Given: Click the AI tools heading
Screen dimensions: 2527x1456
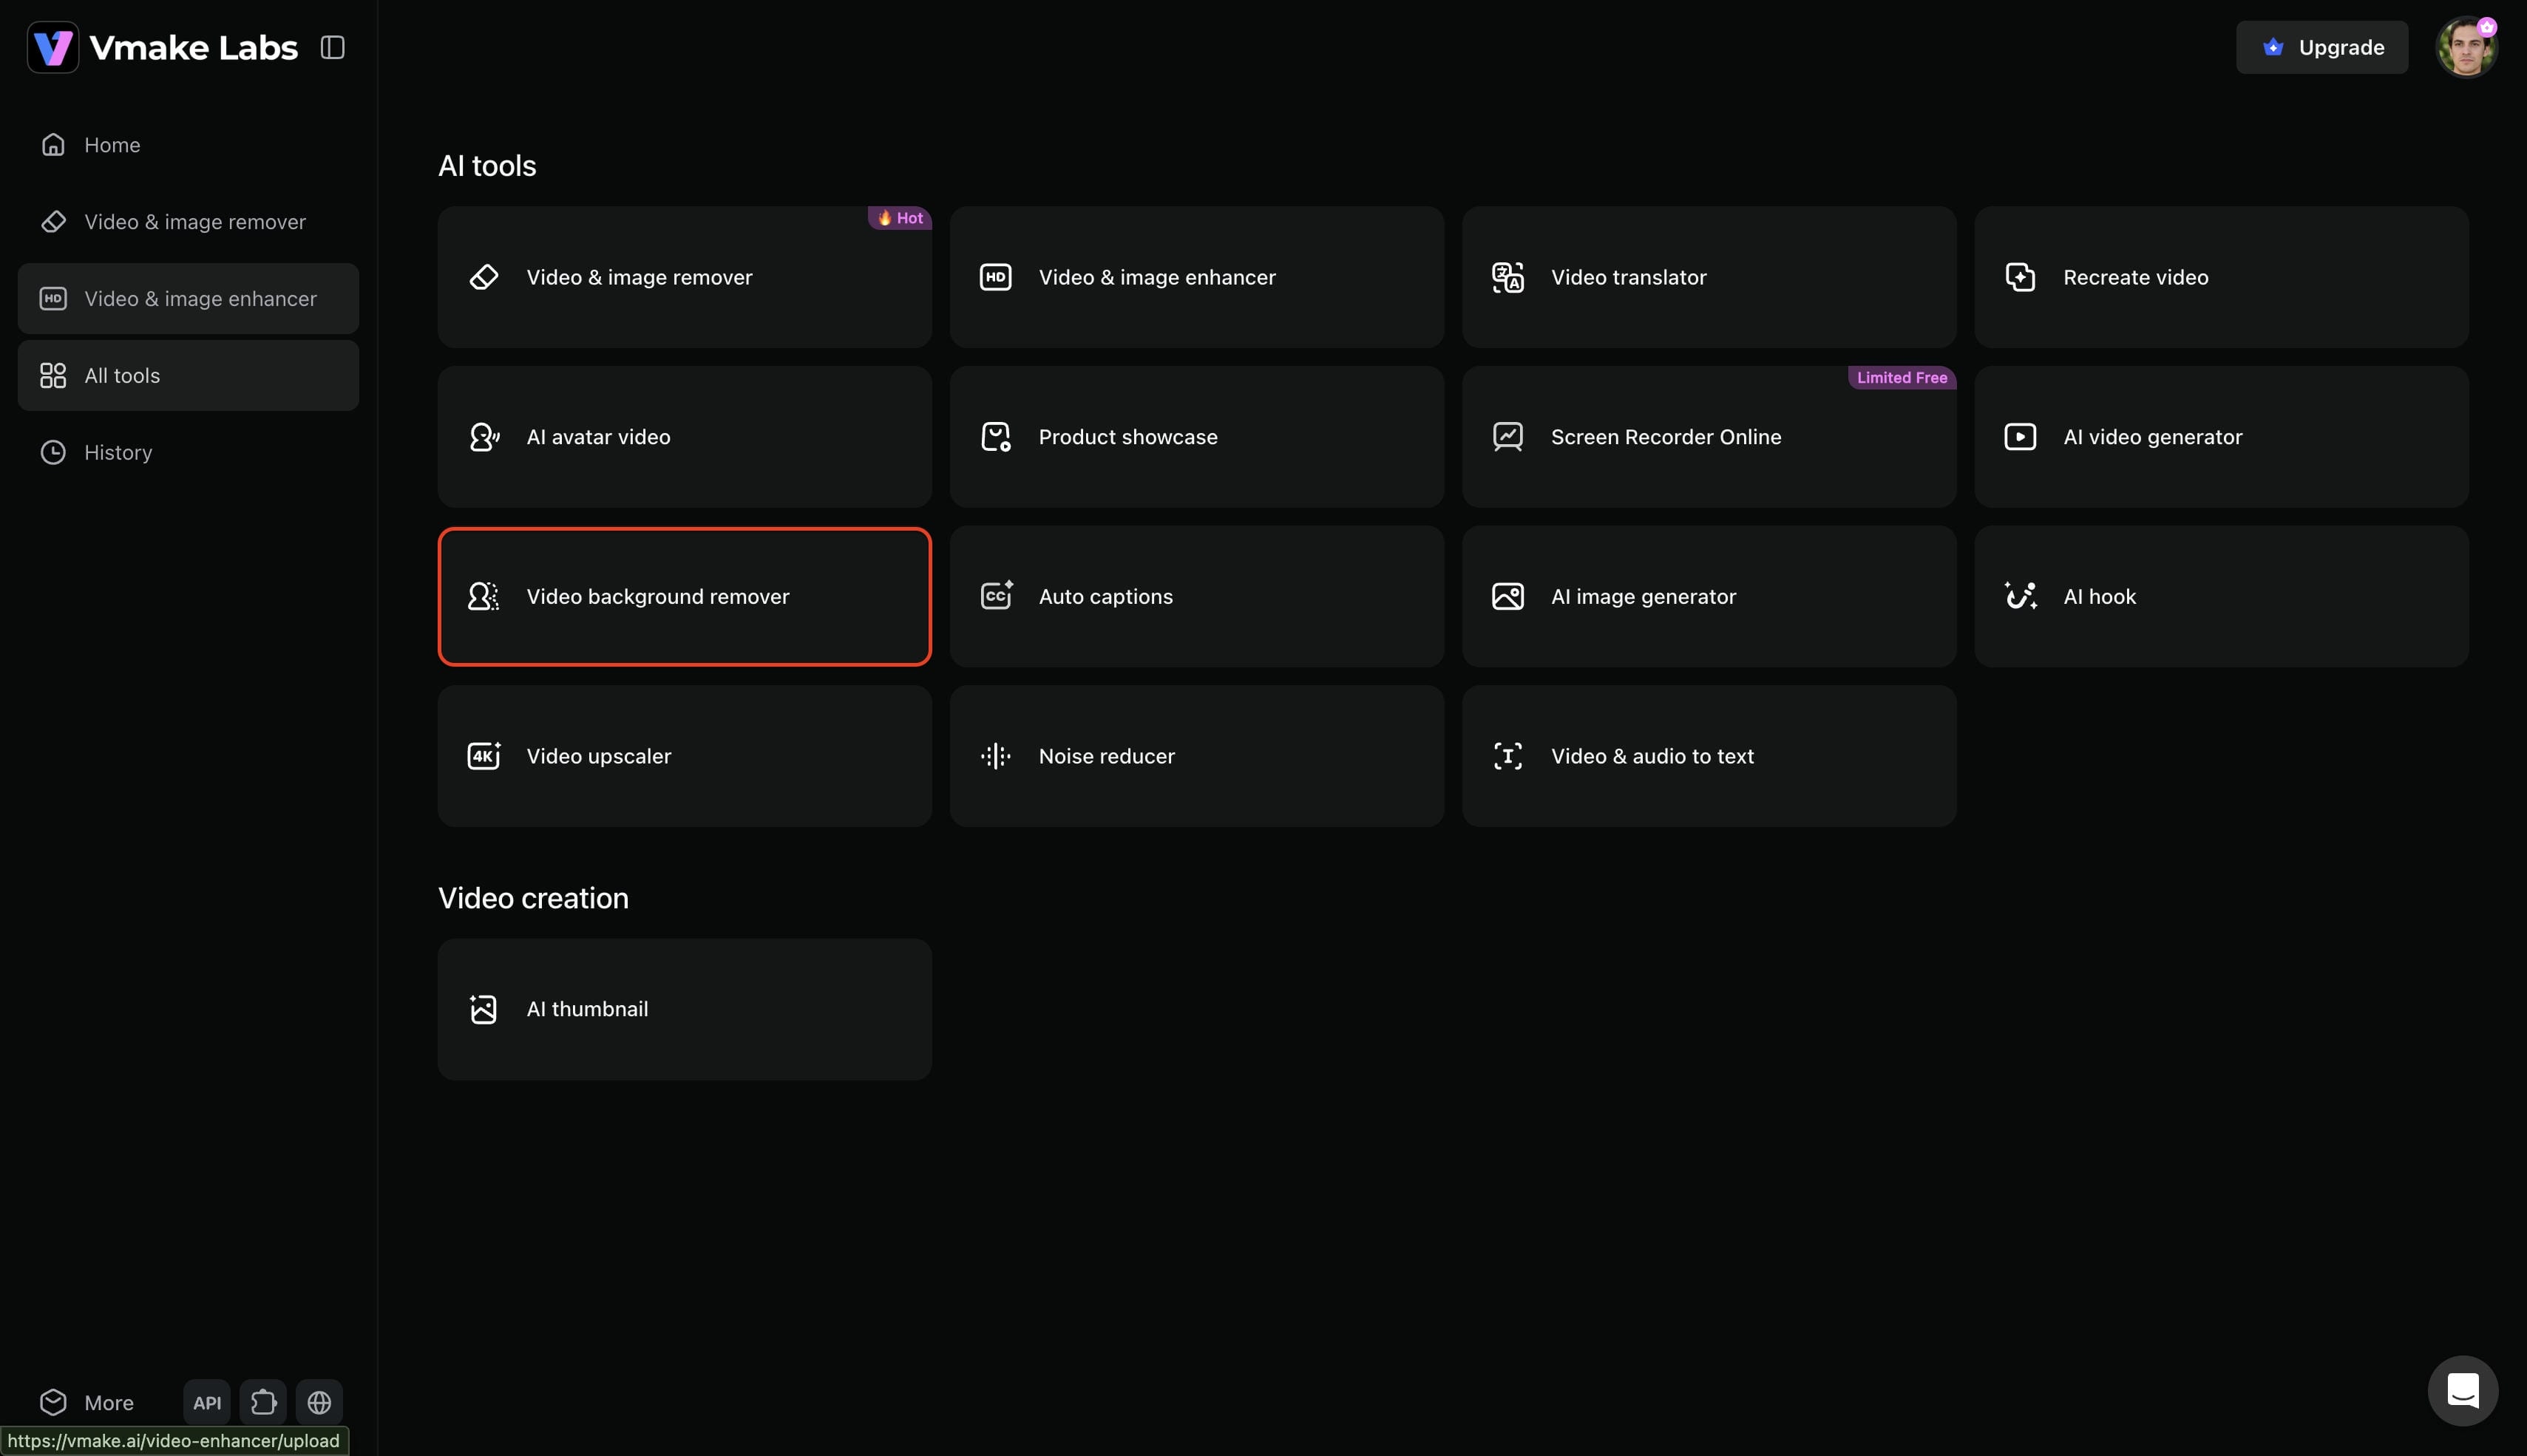Looking at the screenshot, I should (487, 166).
